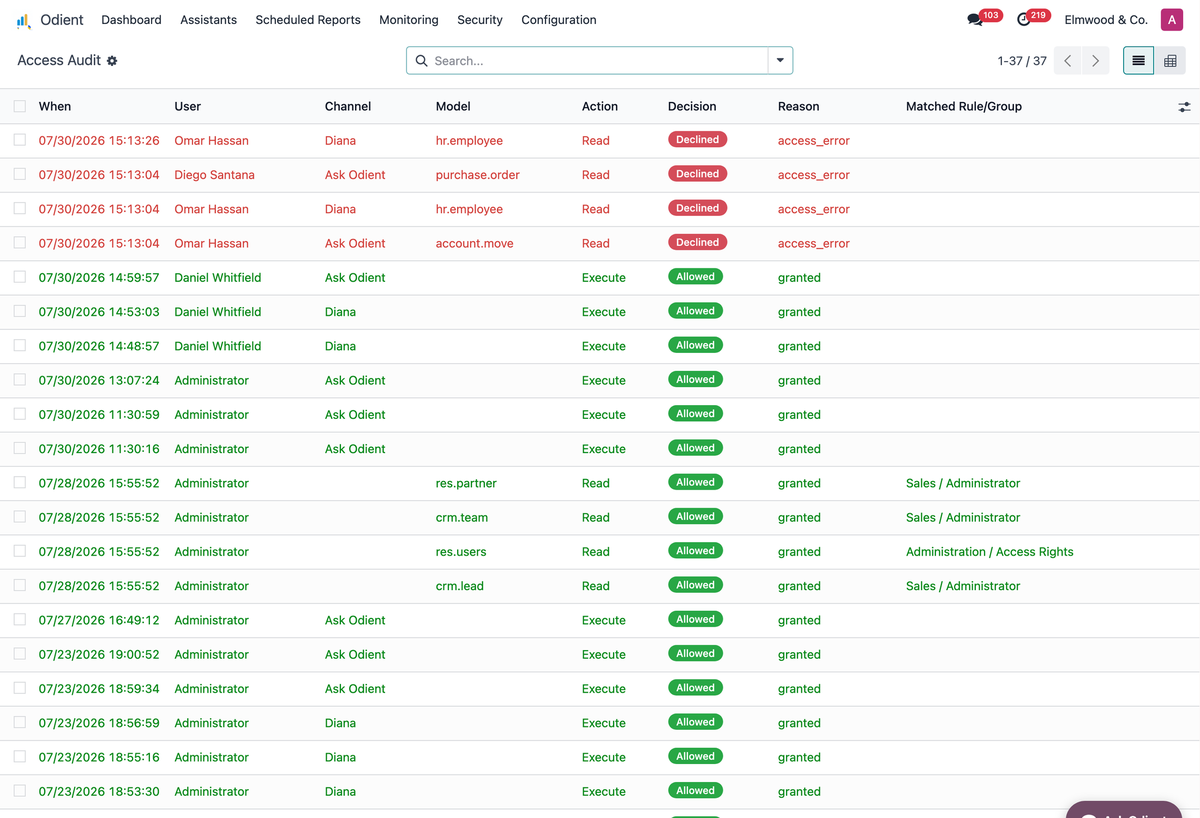Click purchase.order model cell
This screenshot has height=818, width=1200.
coord(478,175)
